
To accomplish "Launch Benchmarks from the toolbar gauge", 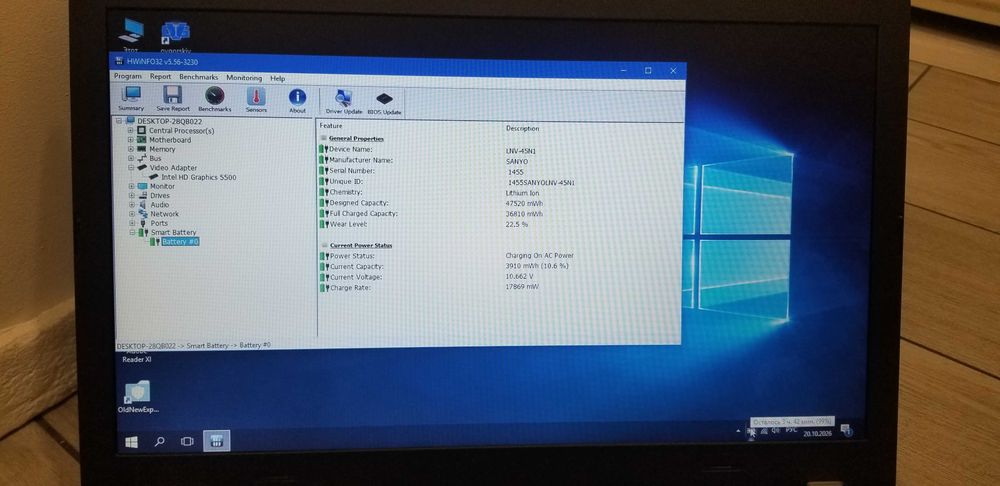I will (215, 99).
